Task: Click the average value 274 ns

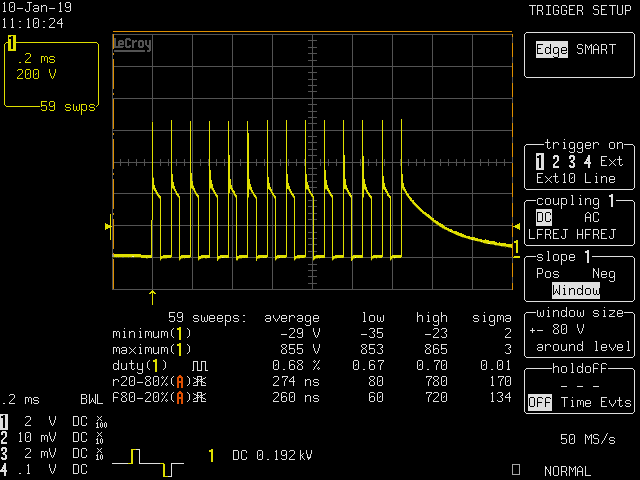Action: pos(296,381)
